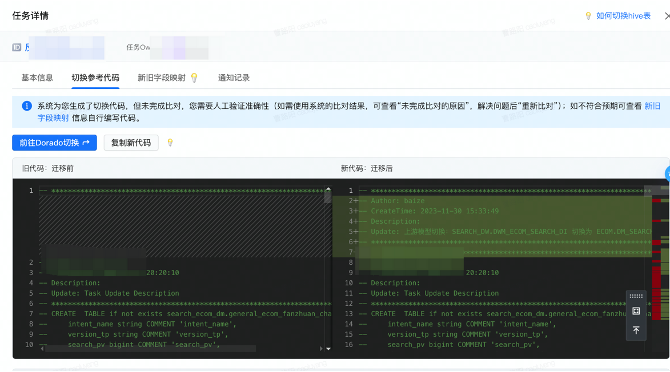This screenshot has height=372, width=670.
Task: Click line 5 'Update: 上游模型切换' in new code
Action: tap(511, 231)
